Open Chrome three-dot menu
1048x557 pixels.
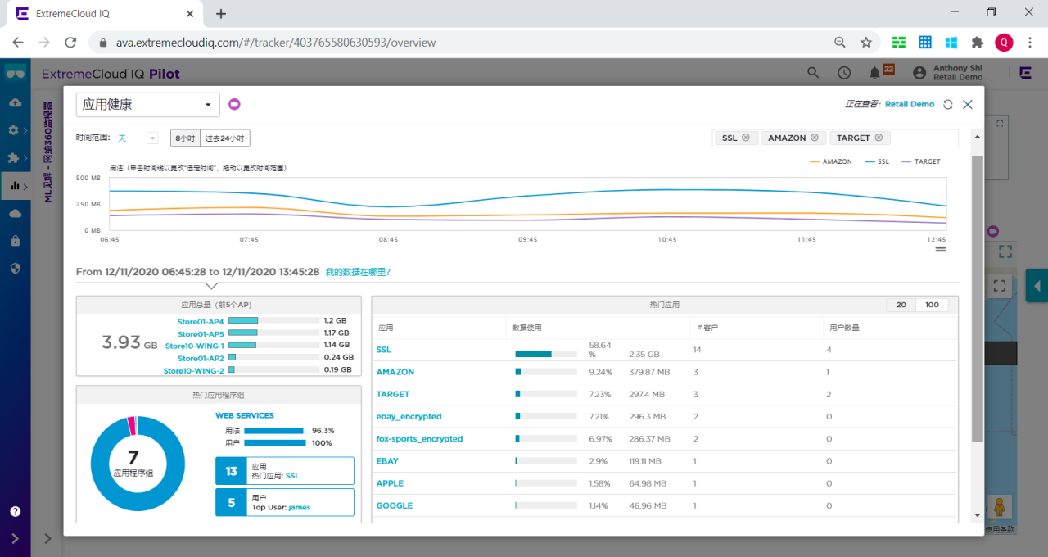[x=1030, y=42]
